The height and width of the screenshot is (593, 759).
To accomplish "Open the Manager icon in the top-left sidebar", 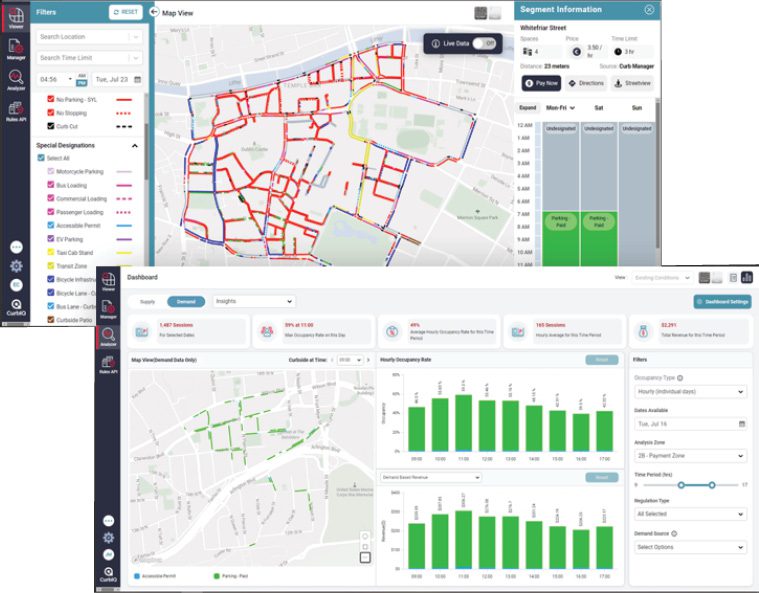I will 14,47.
